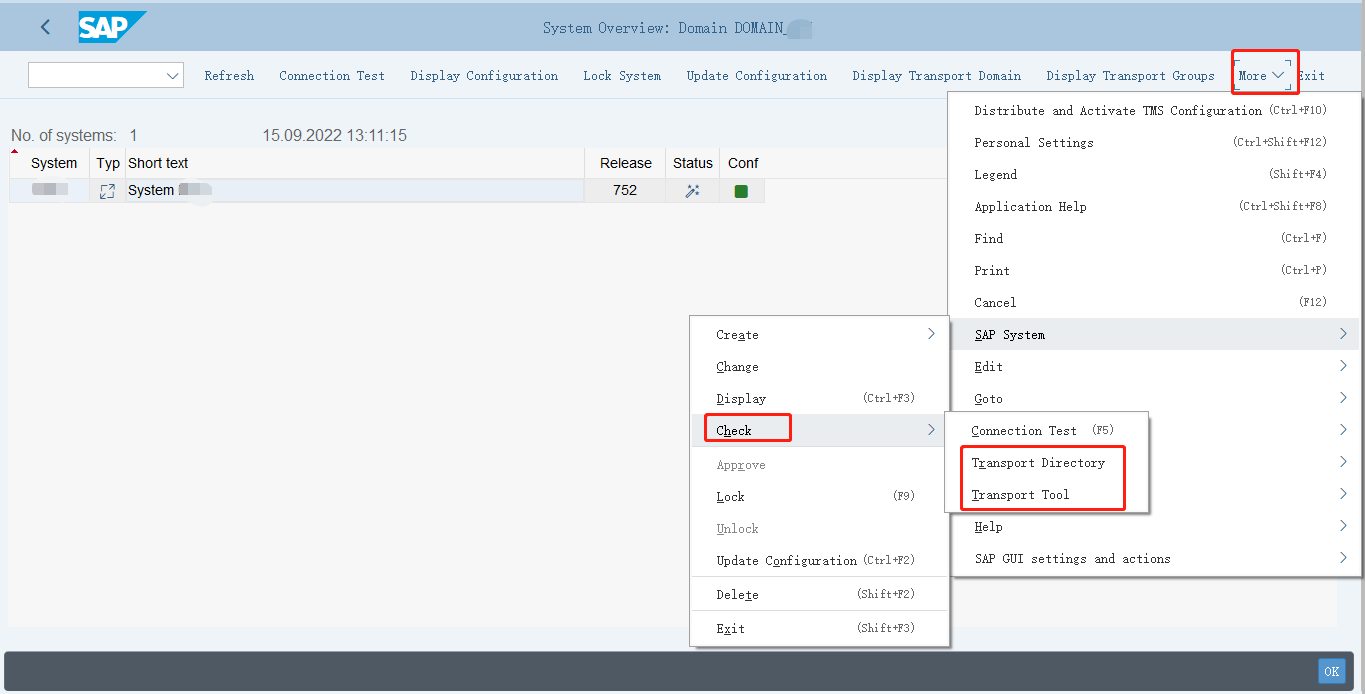Open SAP GUI settings and actions
1365x694 pixels.
[1072, 559]
